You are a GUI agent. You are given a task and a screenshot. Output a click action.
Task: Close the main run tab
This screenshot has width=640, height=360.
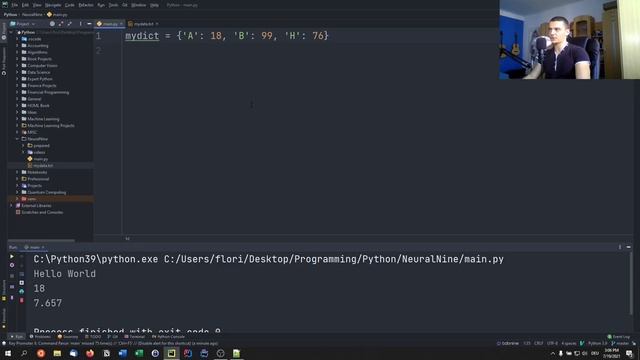[x=43, y=247]
